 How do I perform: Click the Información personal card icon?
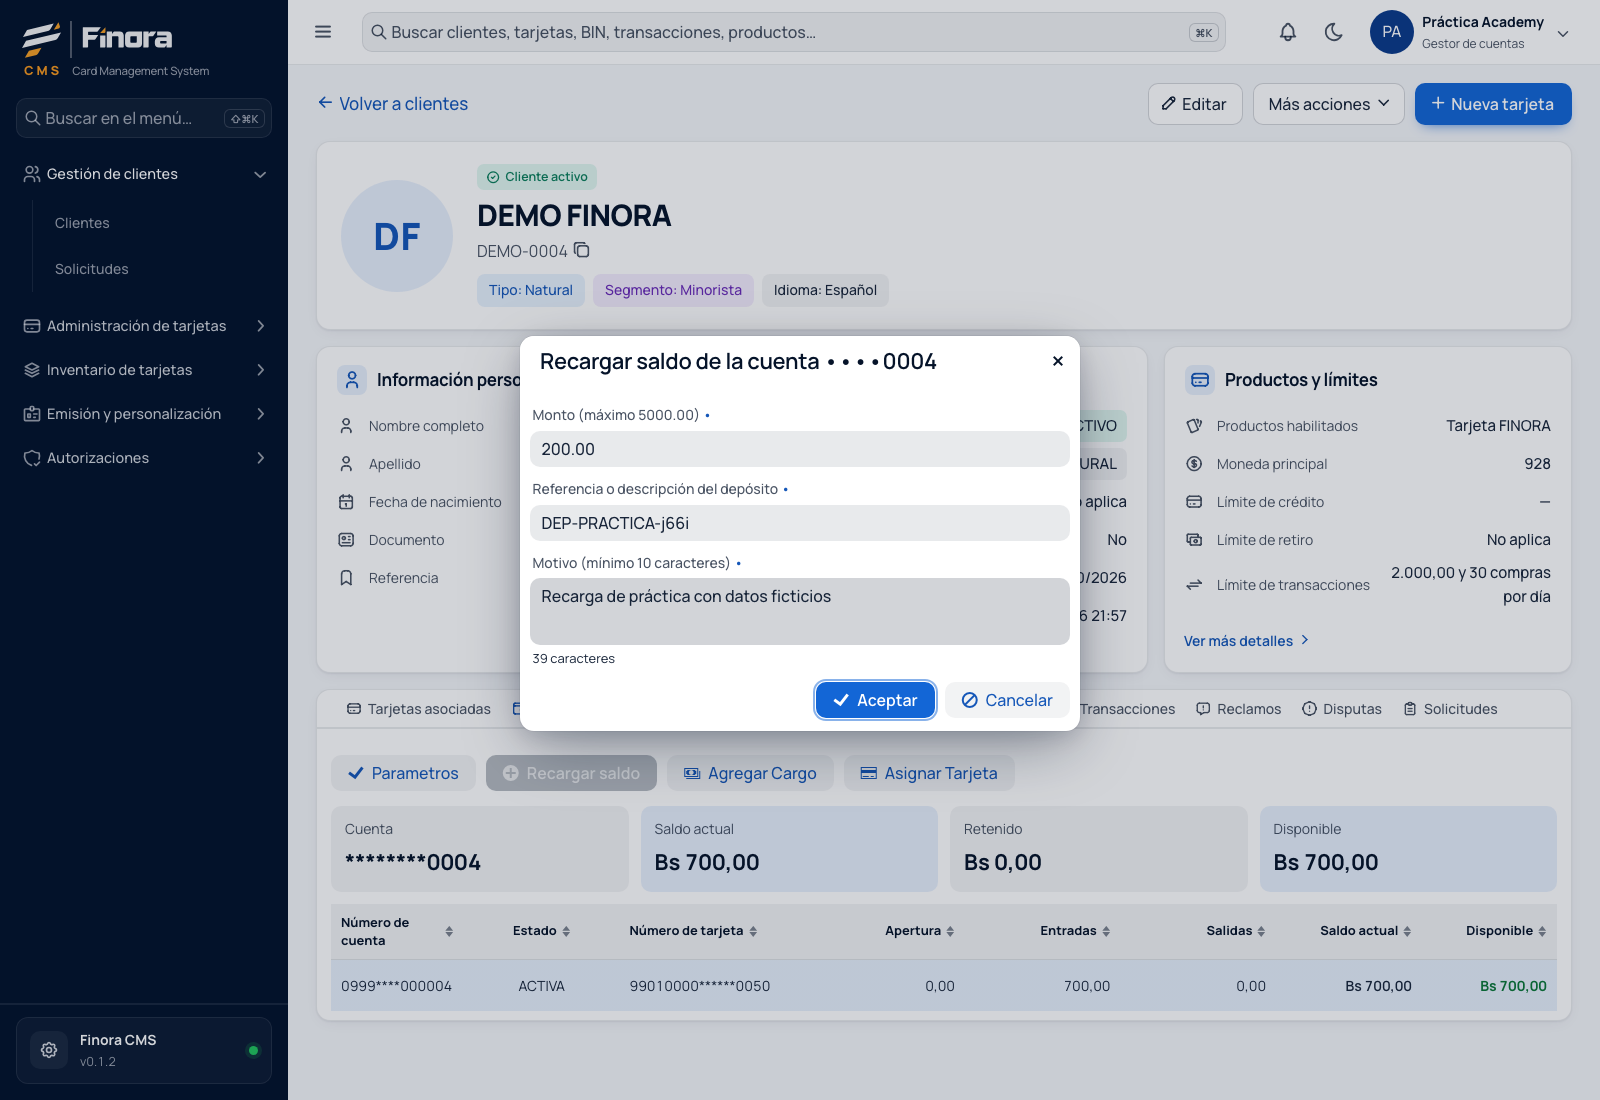(352, 380)
